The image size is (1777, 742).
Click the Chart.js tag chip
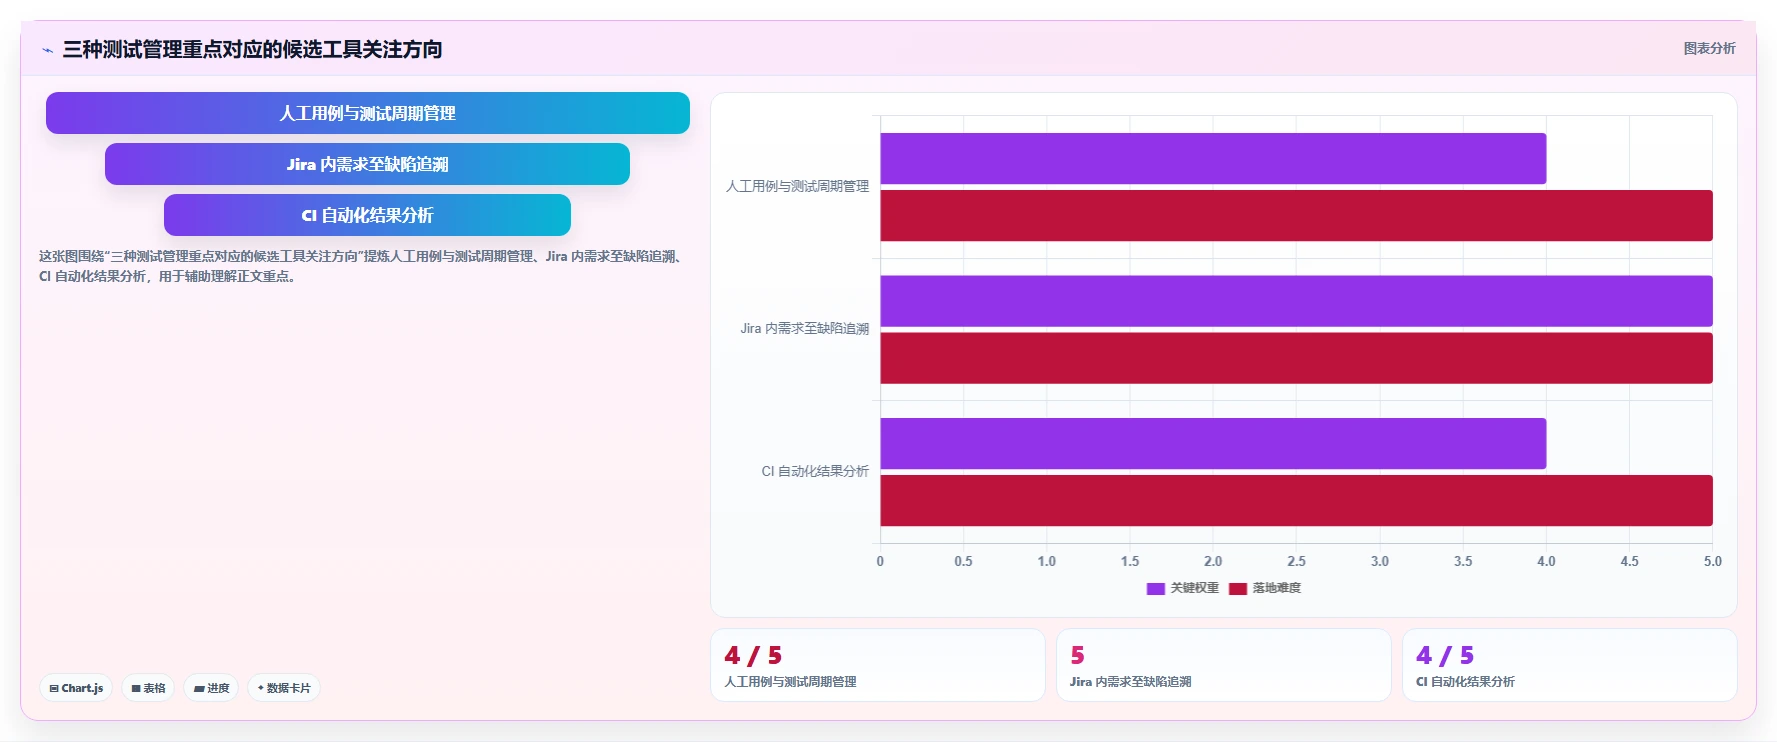[76, 688]
